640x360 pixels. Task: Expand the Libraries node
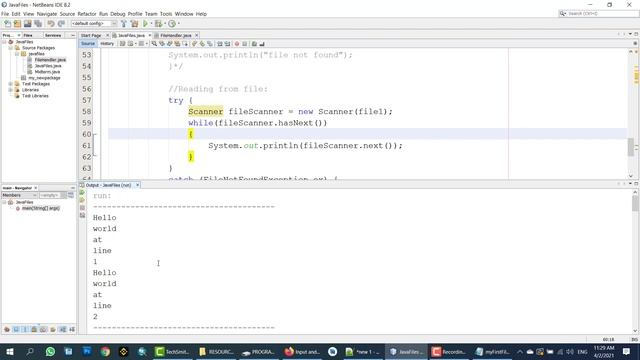11,90
